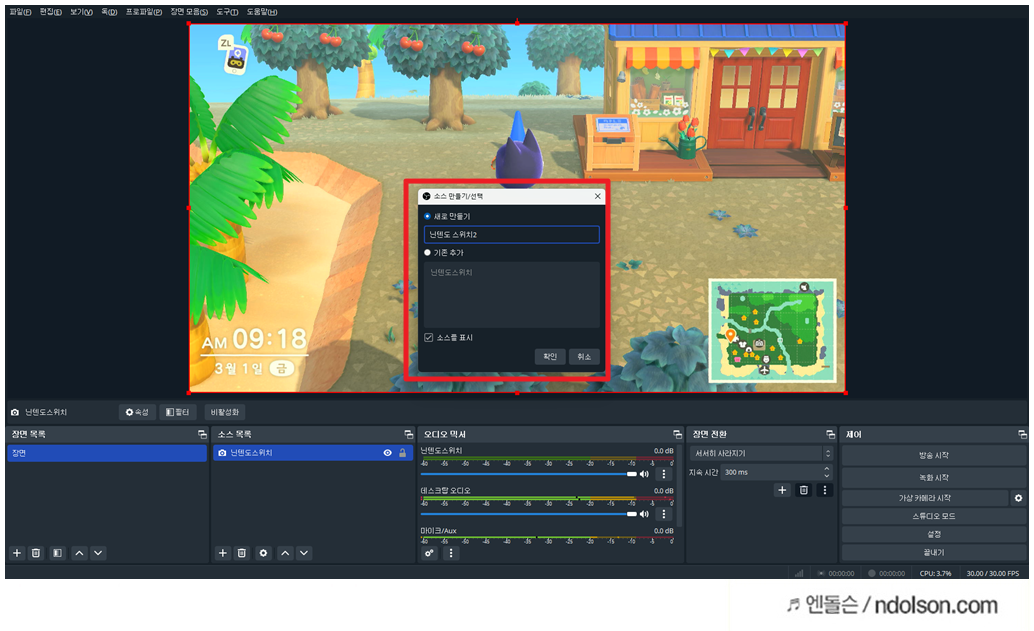Toggle the lock on 닌텐도스위치 source

[402, 453]
